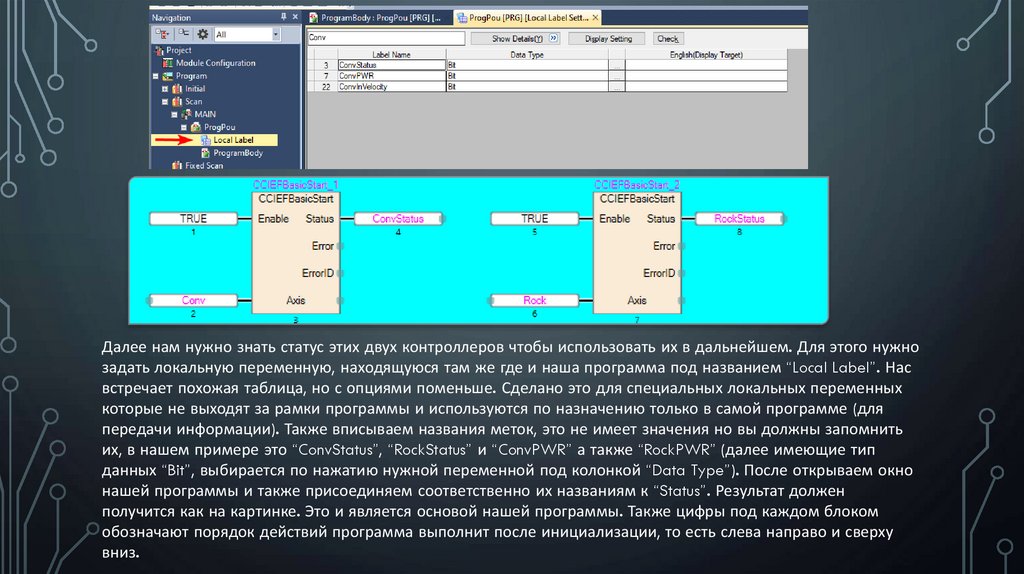Click English(Display Target) column header

[706, 55]
